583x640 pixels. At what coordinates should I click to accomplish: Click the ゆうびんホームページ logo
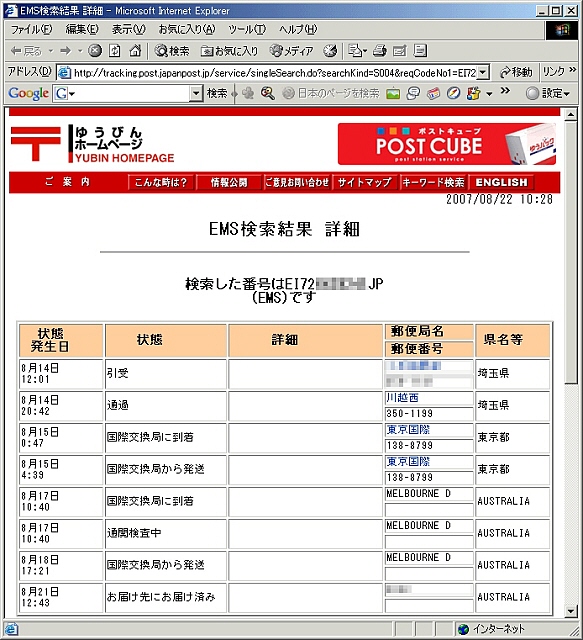tap(93, 144)
